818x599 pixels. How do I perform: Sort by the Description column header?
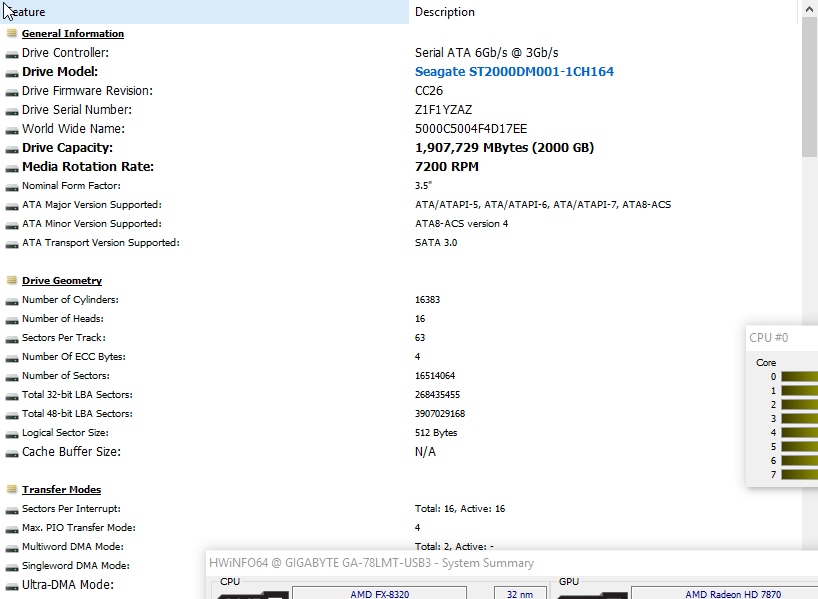pyautogui.click(x=604, y=11)
